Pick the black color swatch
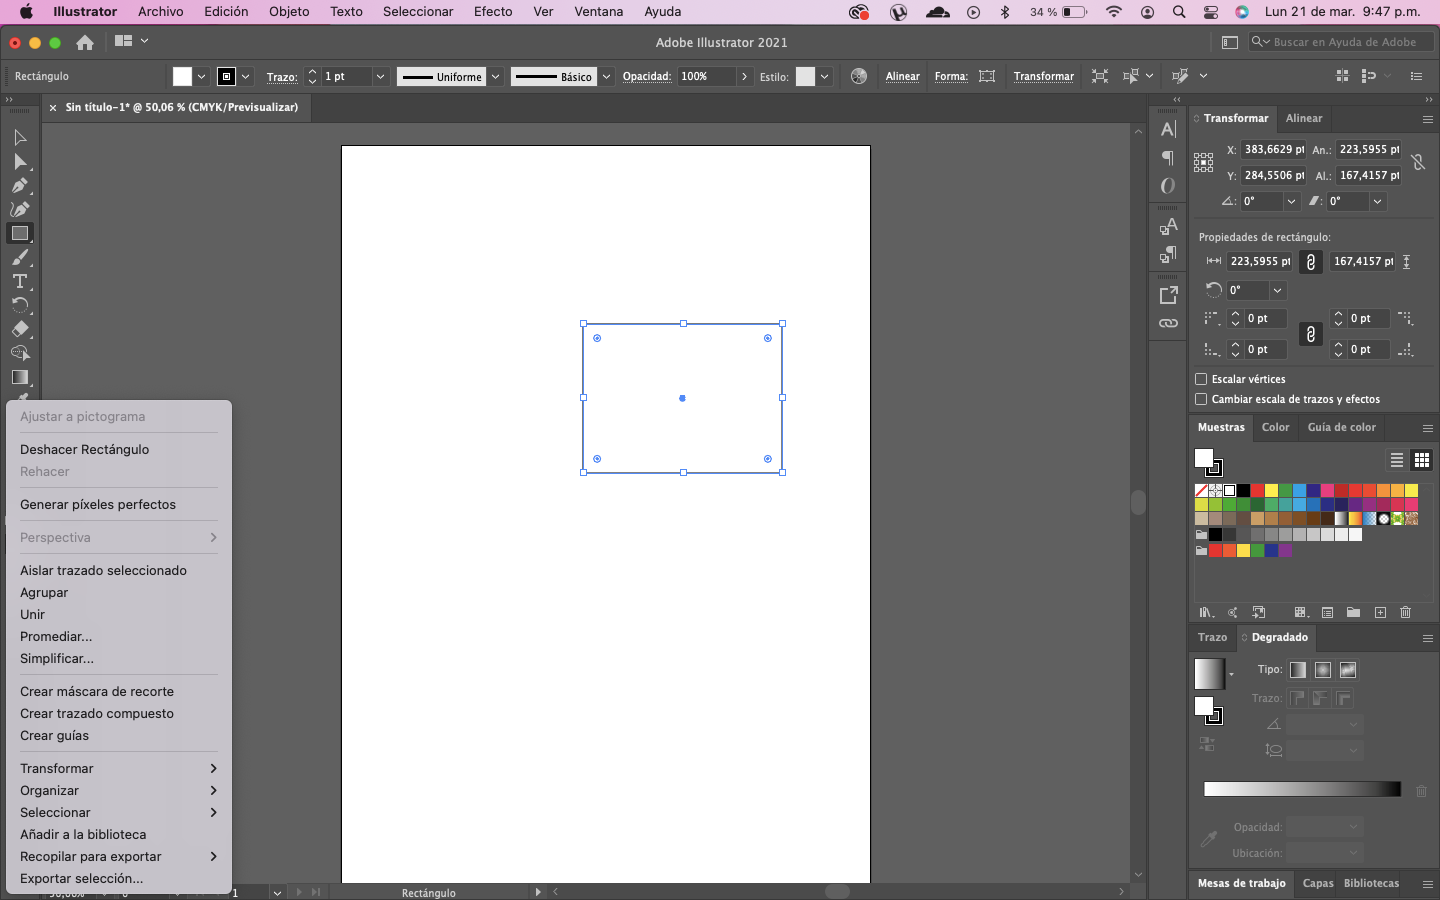Image resolution: width=1440 pixels, height=900 pixels. [x=1243, y=490]
